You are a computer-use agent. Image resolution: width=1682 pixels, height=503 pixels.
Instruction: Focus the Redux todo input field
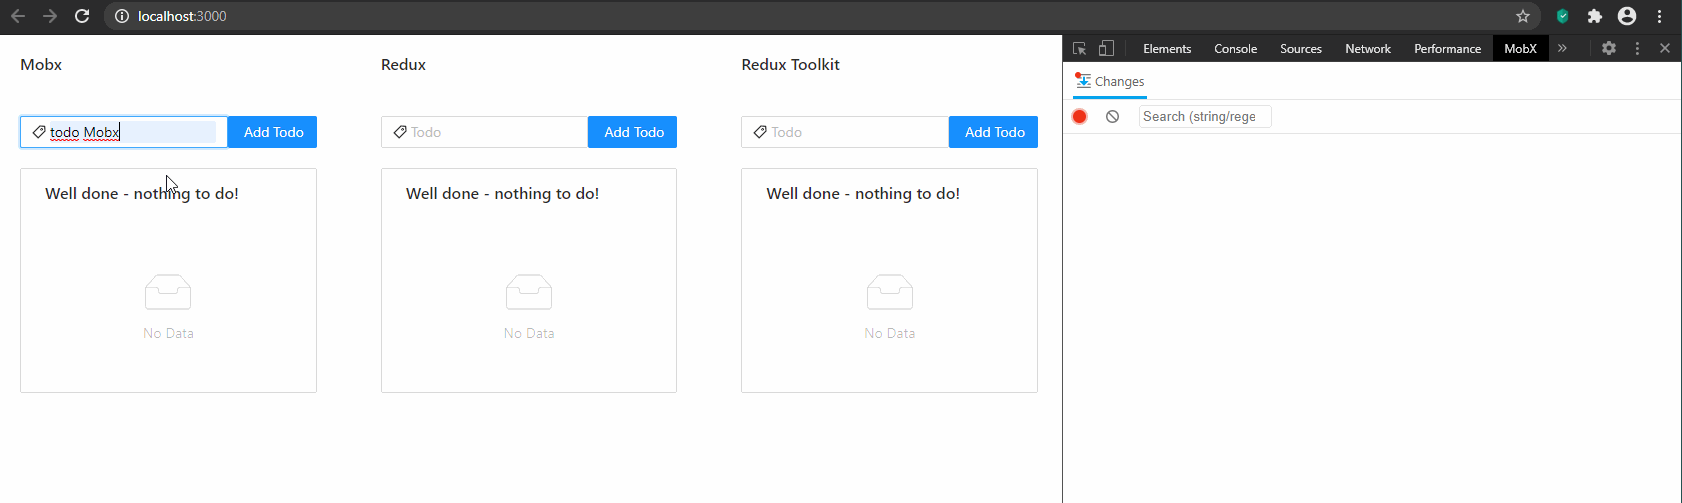coord(484,132)
